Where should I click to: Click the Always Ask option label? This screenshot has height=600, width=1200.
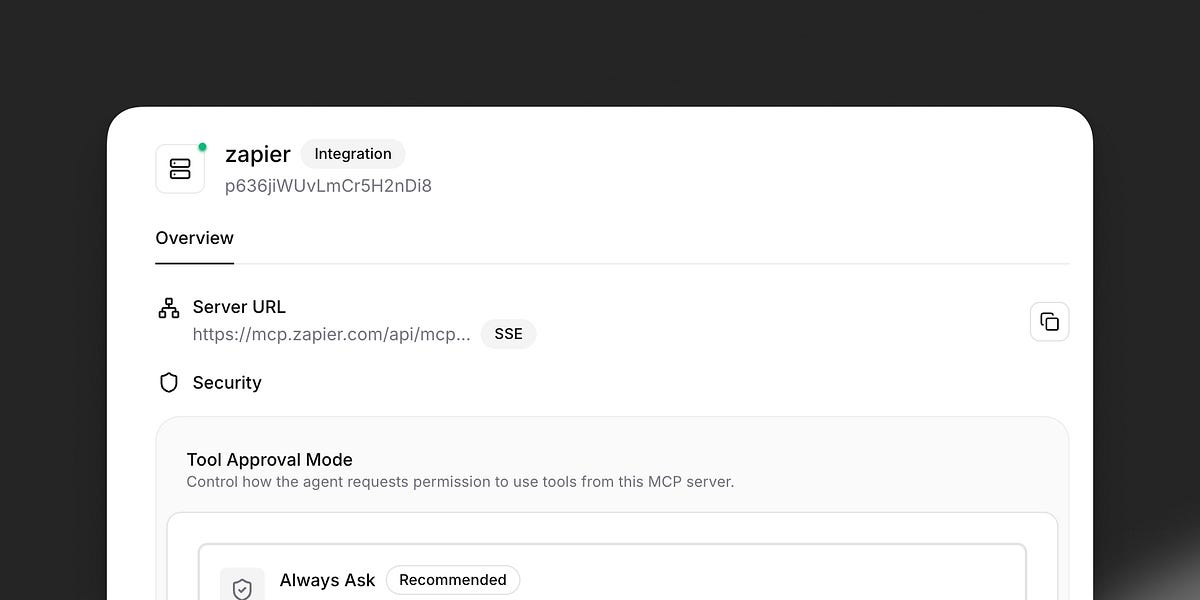(327, 580)
